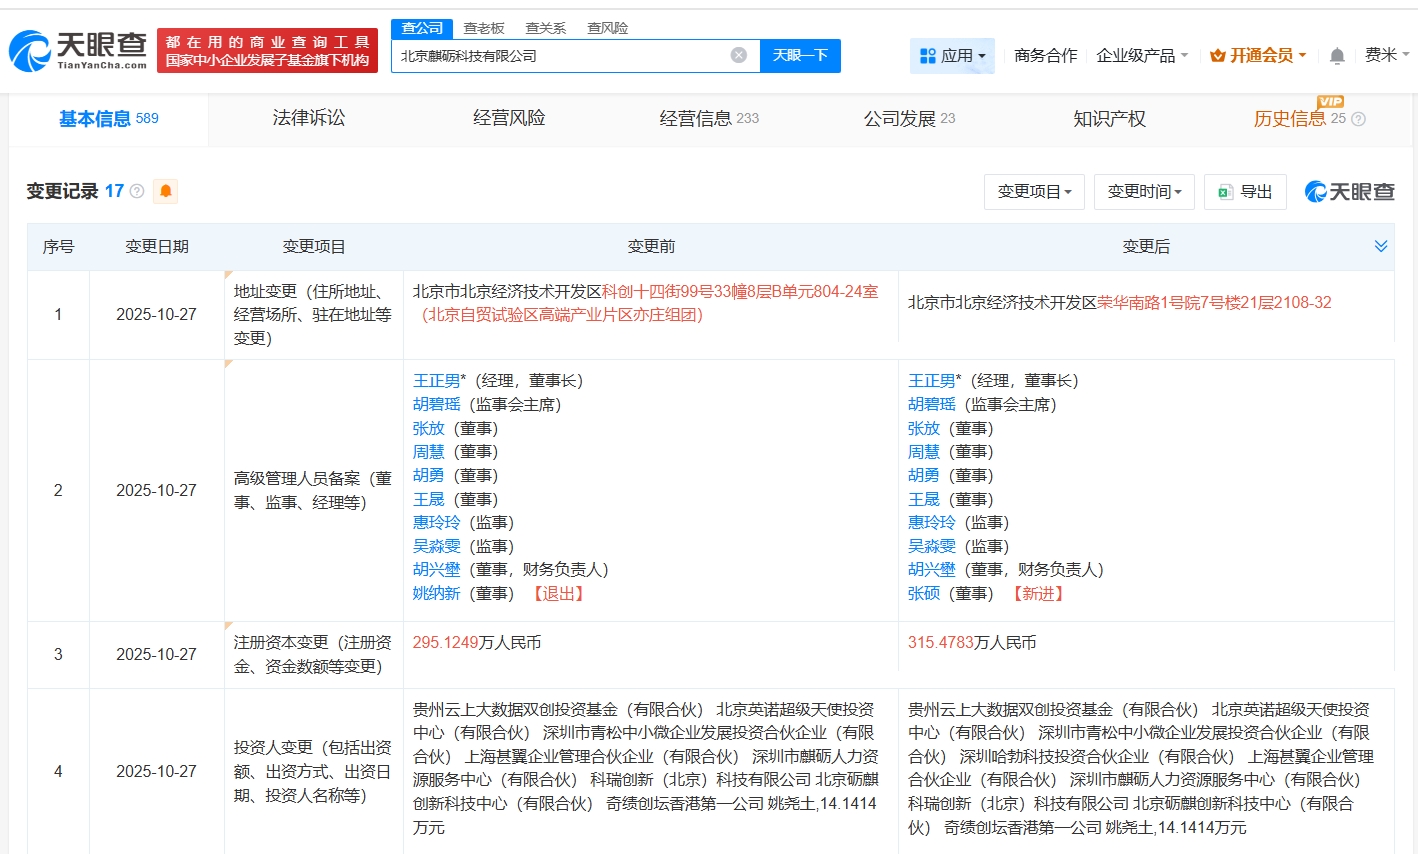Switch to the 法律诉讼 tab
Viewport: 1418px width, 854px height.
coord(308,118)
